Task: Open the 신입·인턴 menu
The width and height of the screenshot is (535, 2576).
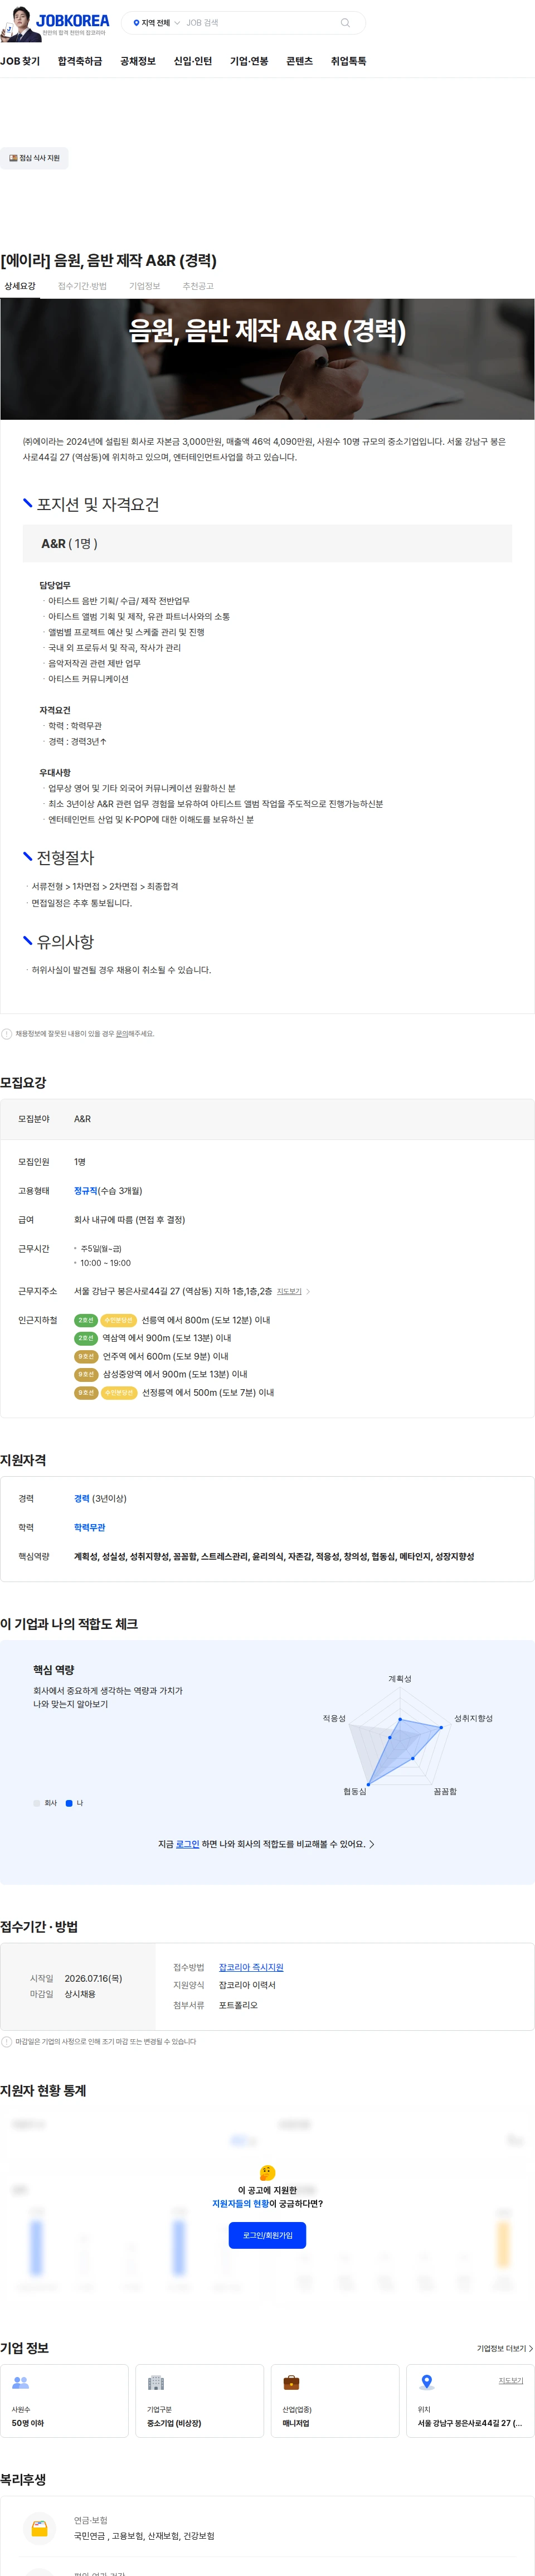Action: 193,61
